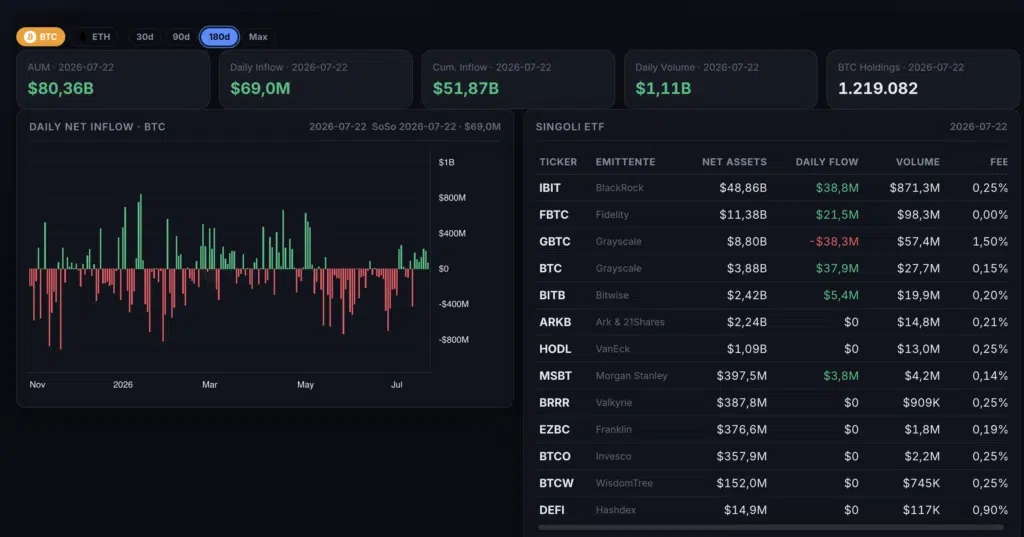Click the 1,50% fee value

(990, 242)
